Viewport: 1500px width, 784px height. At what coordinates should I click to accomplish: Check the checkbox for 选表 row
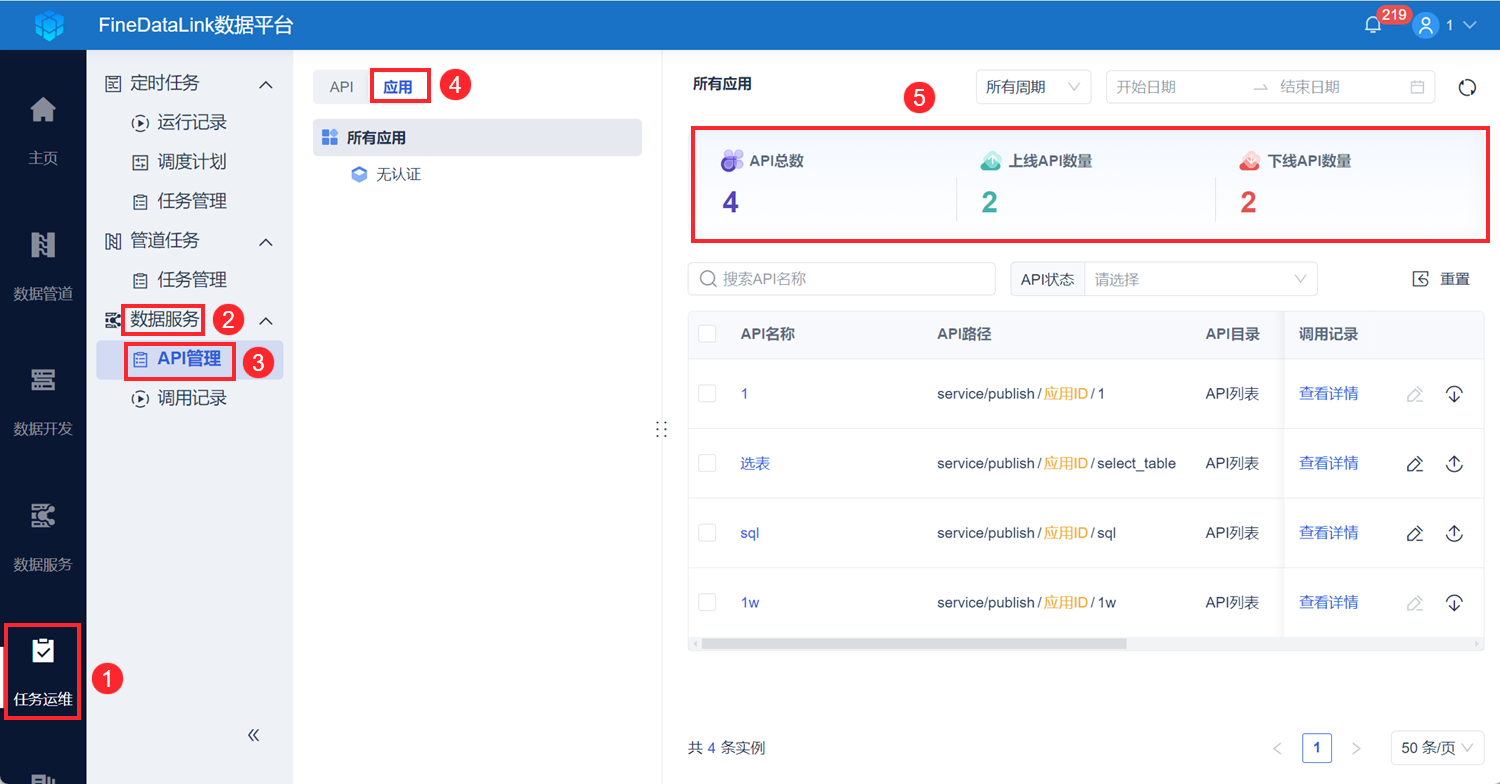click(707, 463)
